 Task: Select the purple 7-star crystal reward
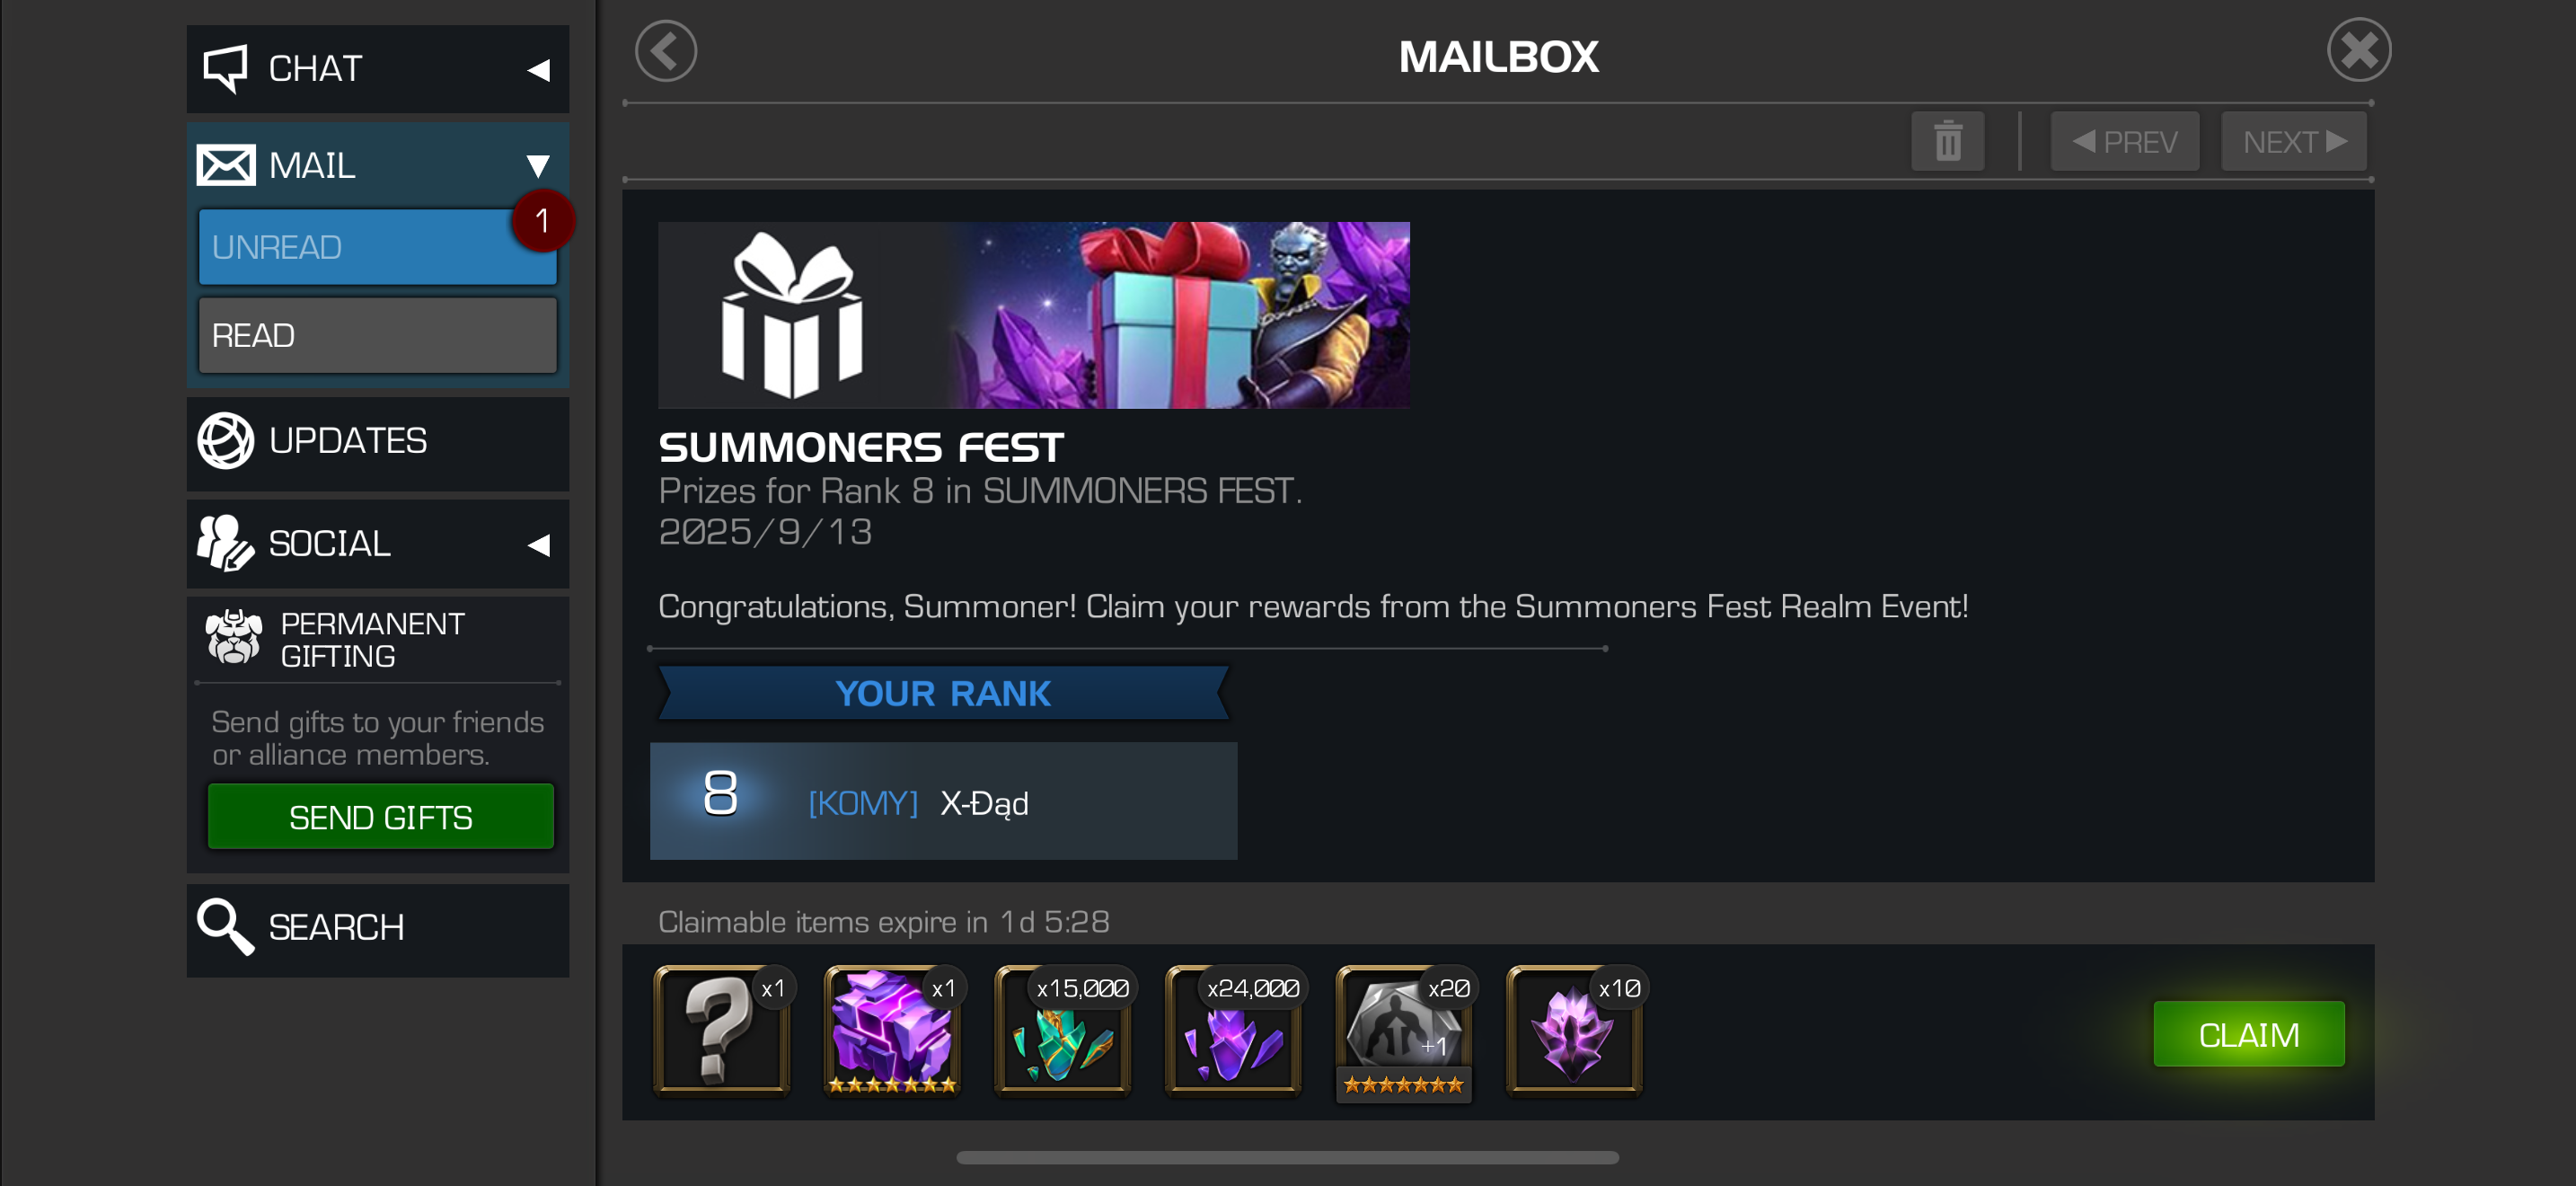[892, 1032]
